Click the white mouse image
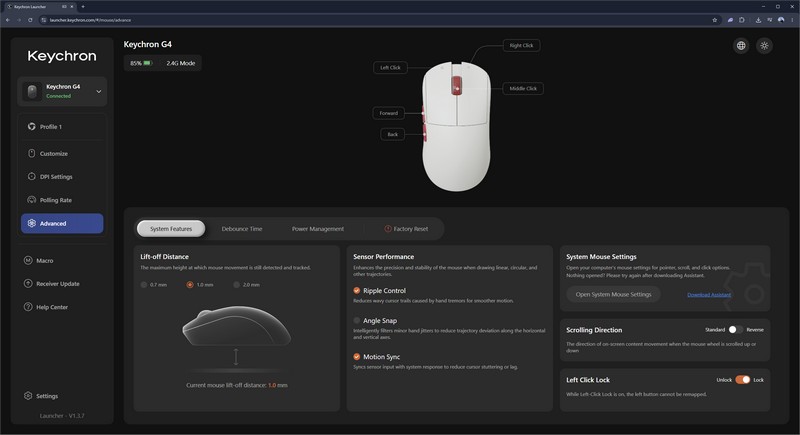This screenshot has width=800, height=435. click(456, 126)
